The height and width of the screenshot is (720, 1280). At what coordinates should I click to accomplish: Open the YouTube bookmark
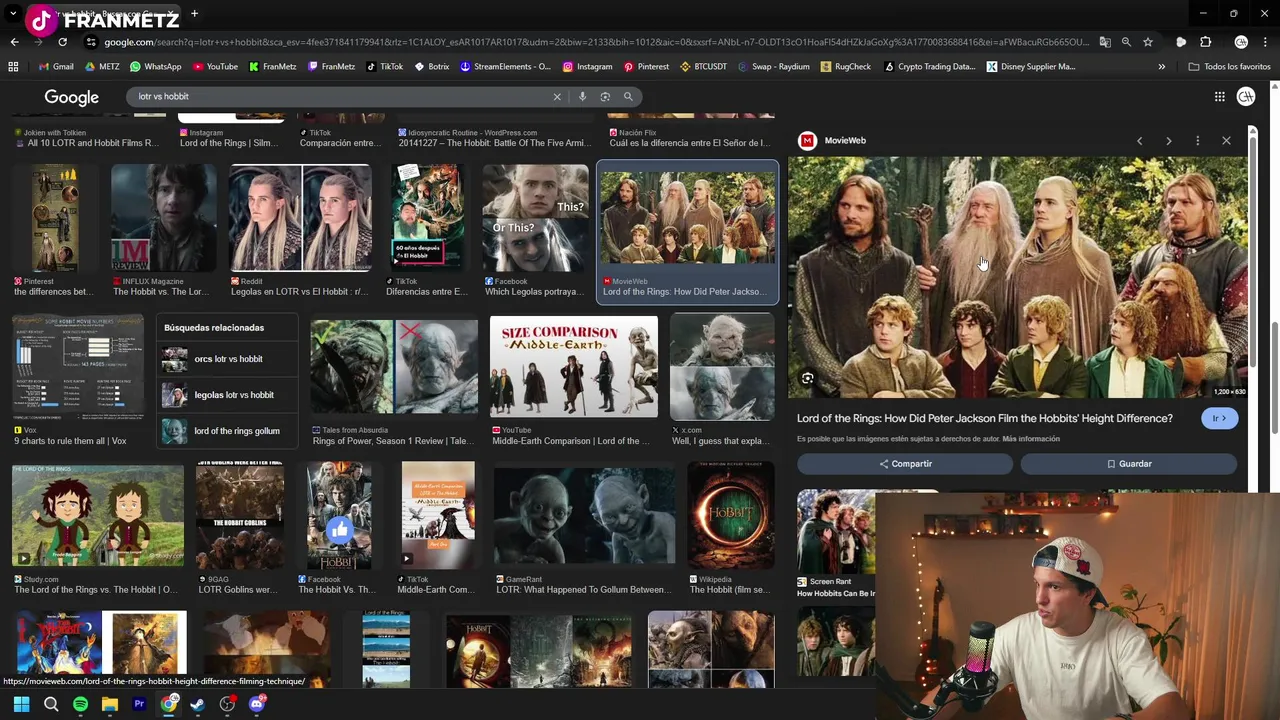click(x=215, y=67)
